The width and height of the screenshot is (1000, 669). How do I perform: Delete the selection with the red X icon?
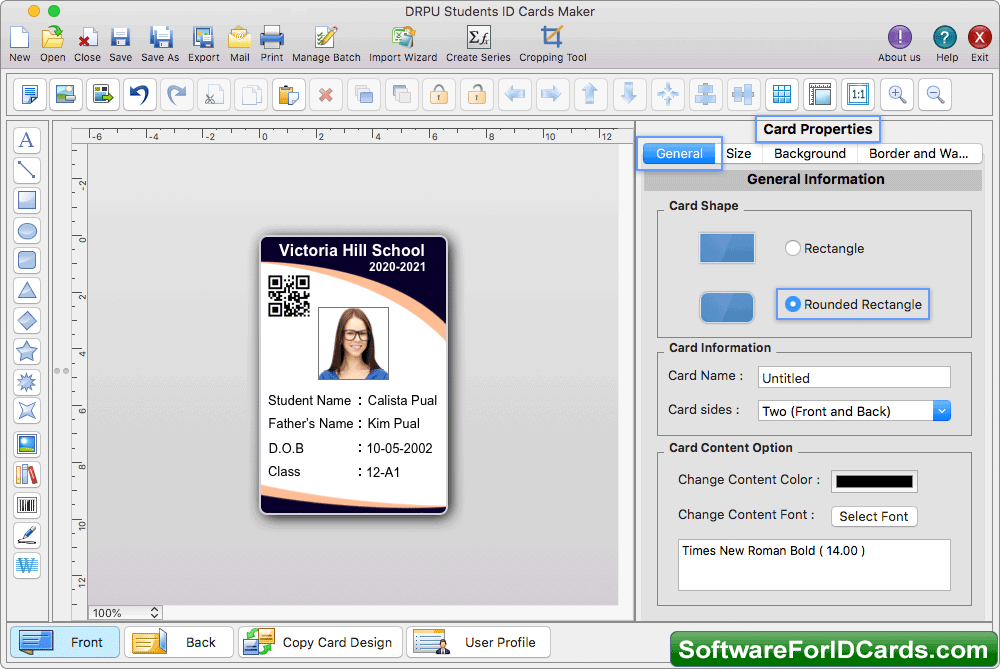click(326, 95)
